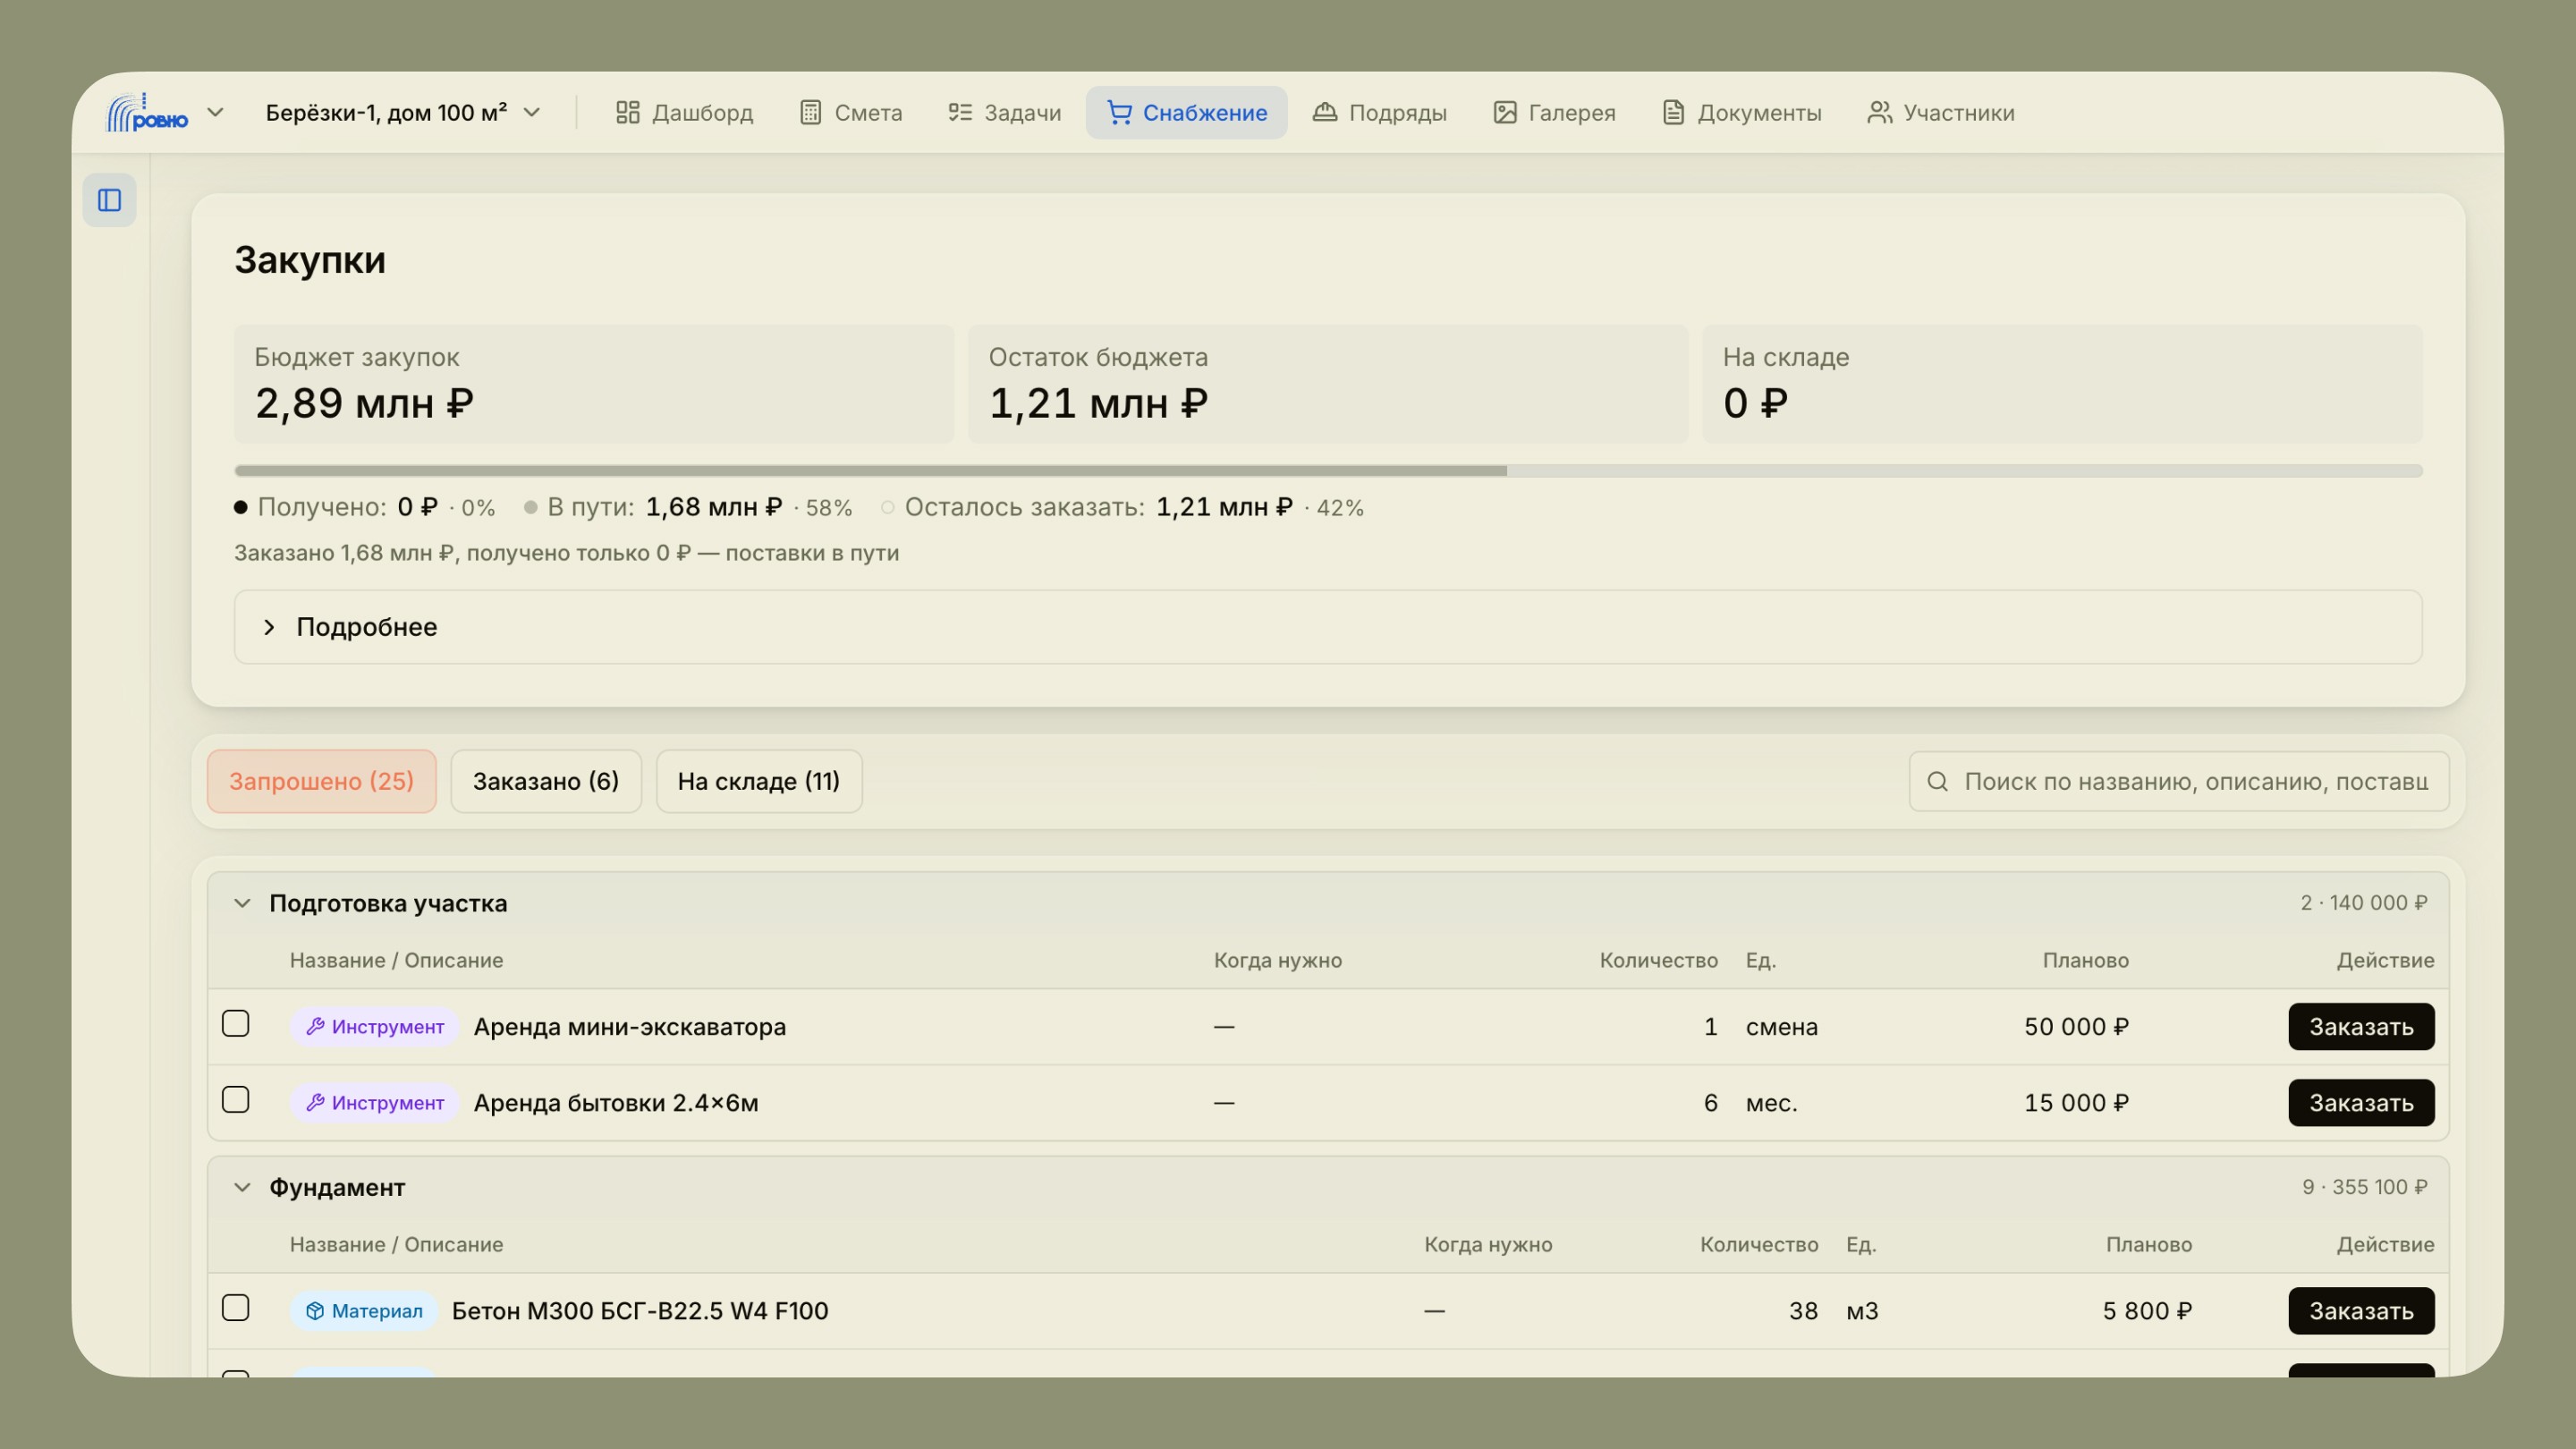Open the Галерея tab
Viewport: 2576px width, 1449px height.
(1554, 112)
